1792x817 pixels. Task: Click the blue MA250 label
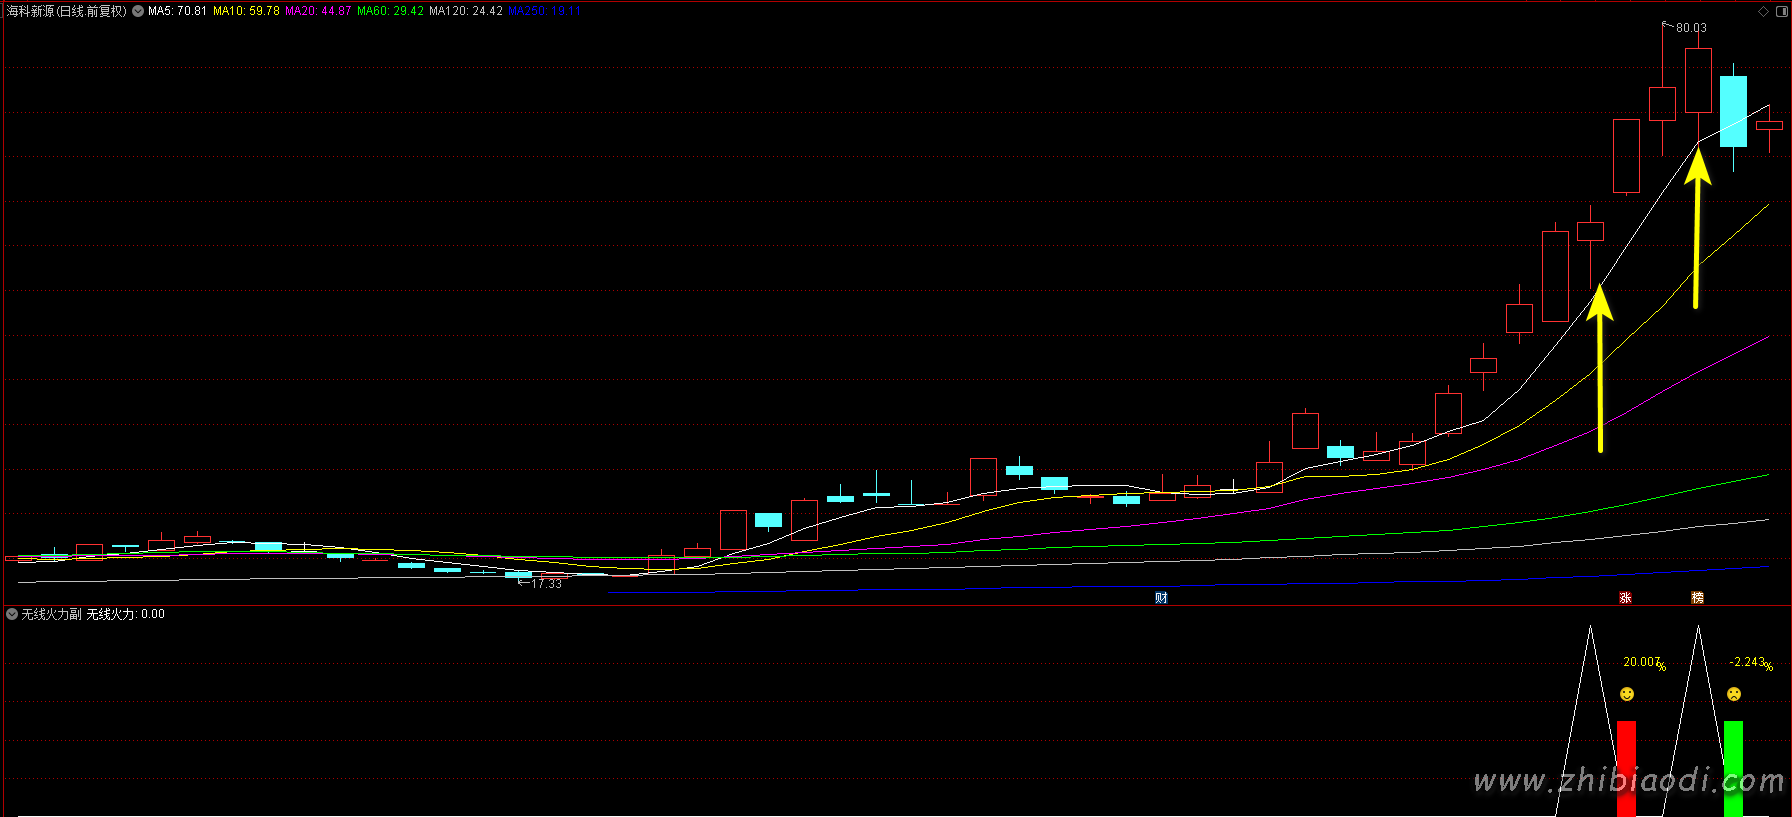tap(544, 12)
